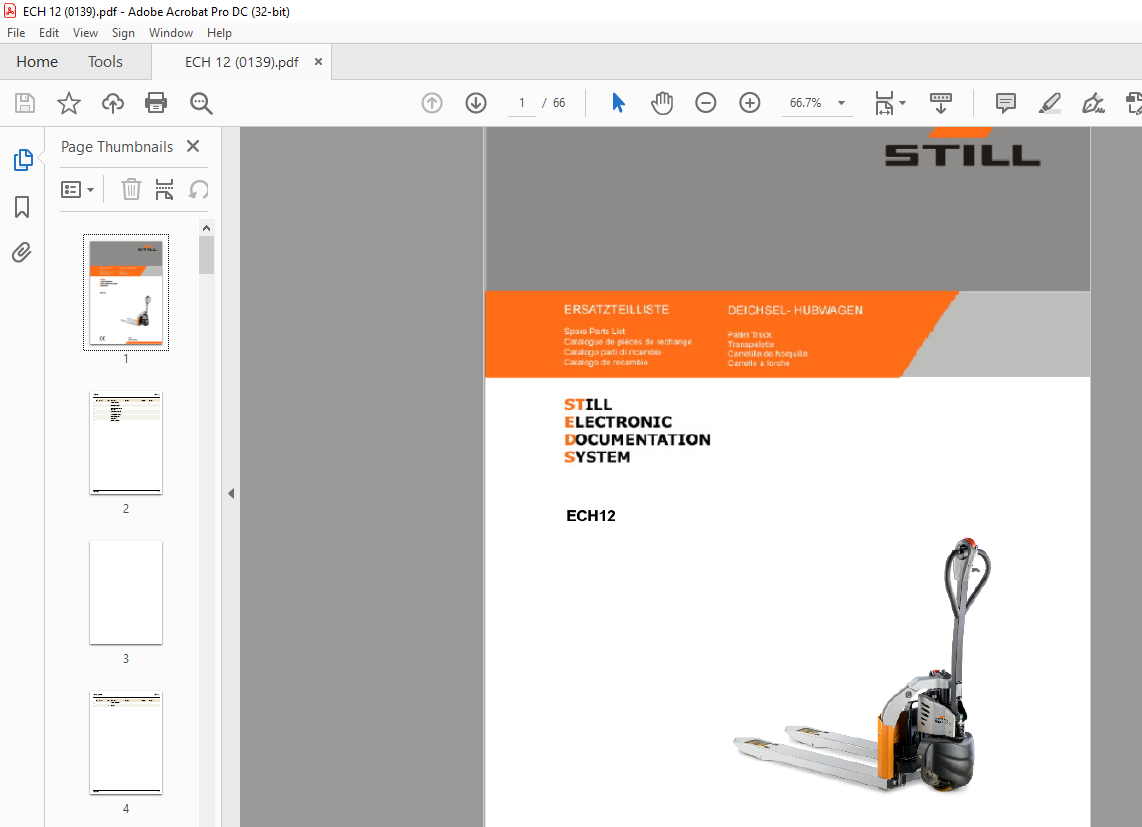This screenshot has width=1142, height=827.
Task: Zoom in with plus button
Action: pos(749,103)
